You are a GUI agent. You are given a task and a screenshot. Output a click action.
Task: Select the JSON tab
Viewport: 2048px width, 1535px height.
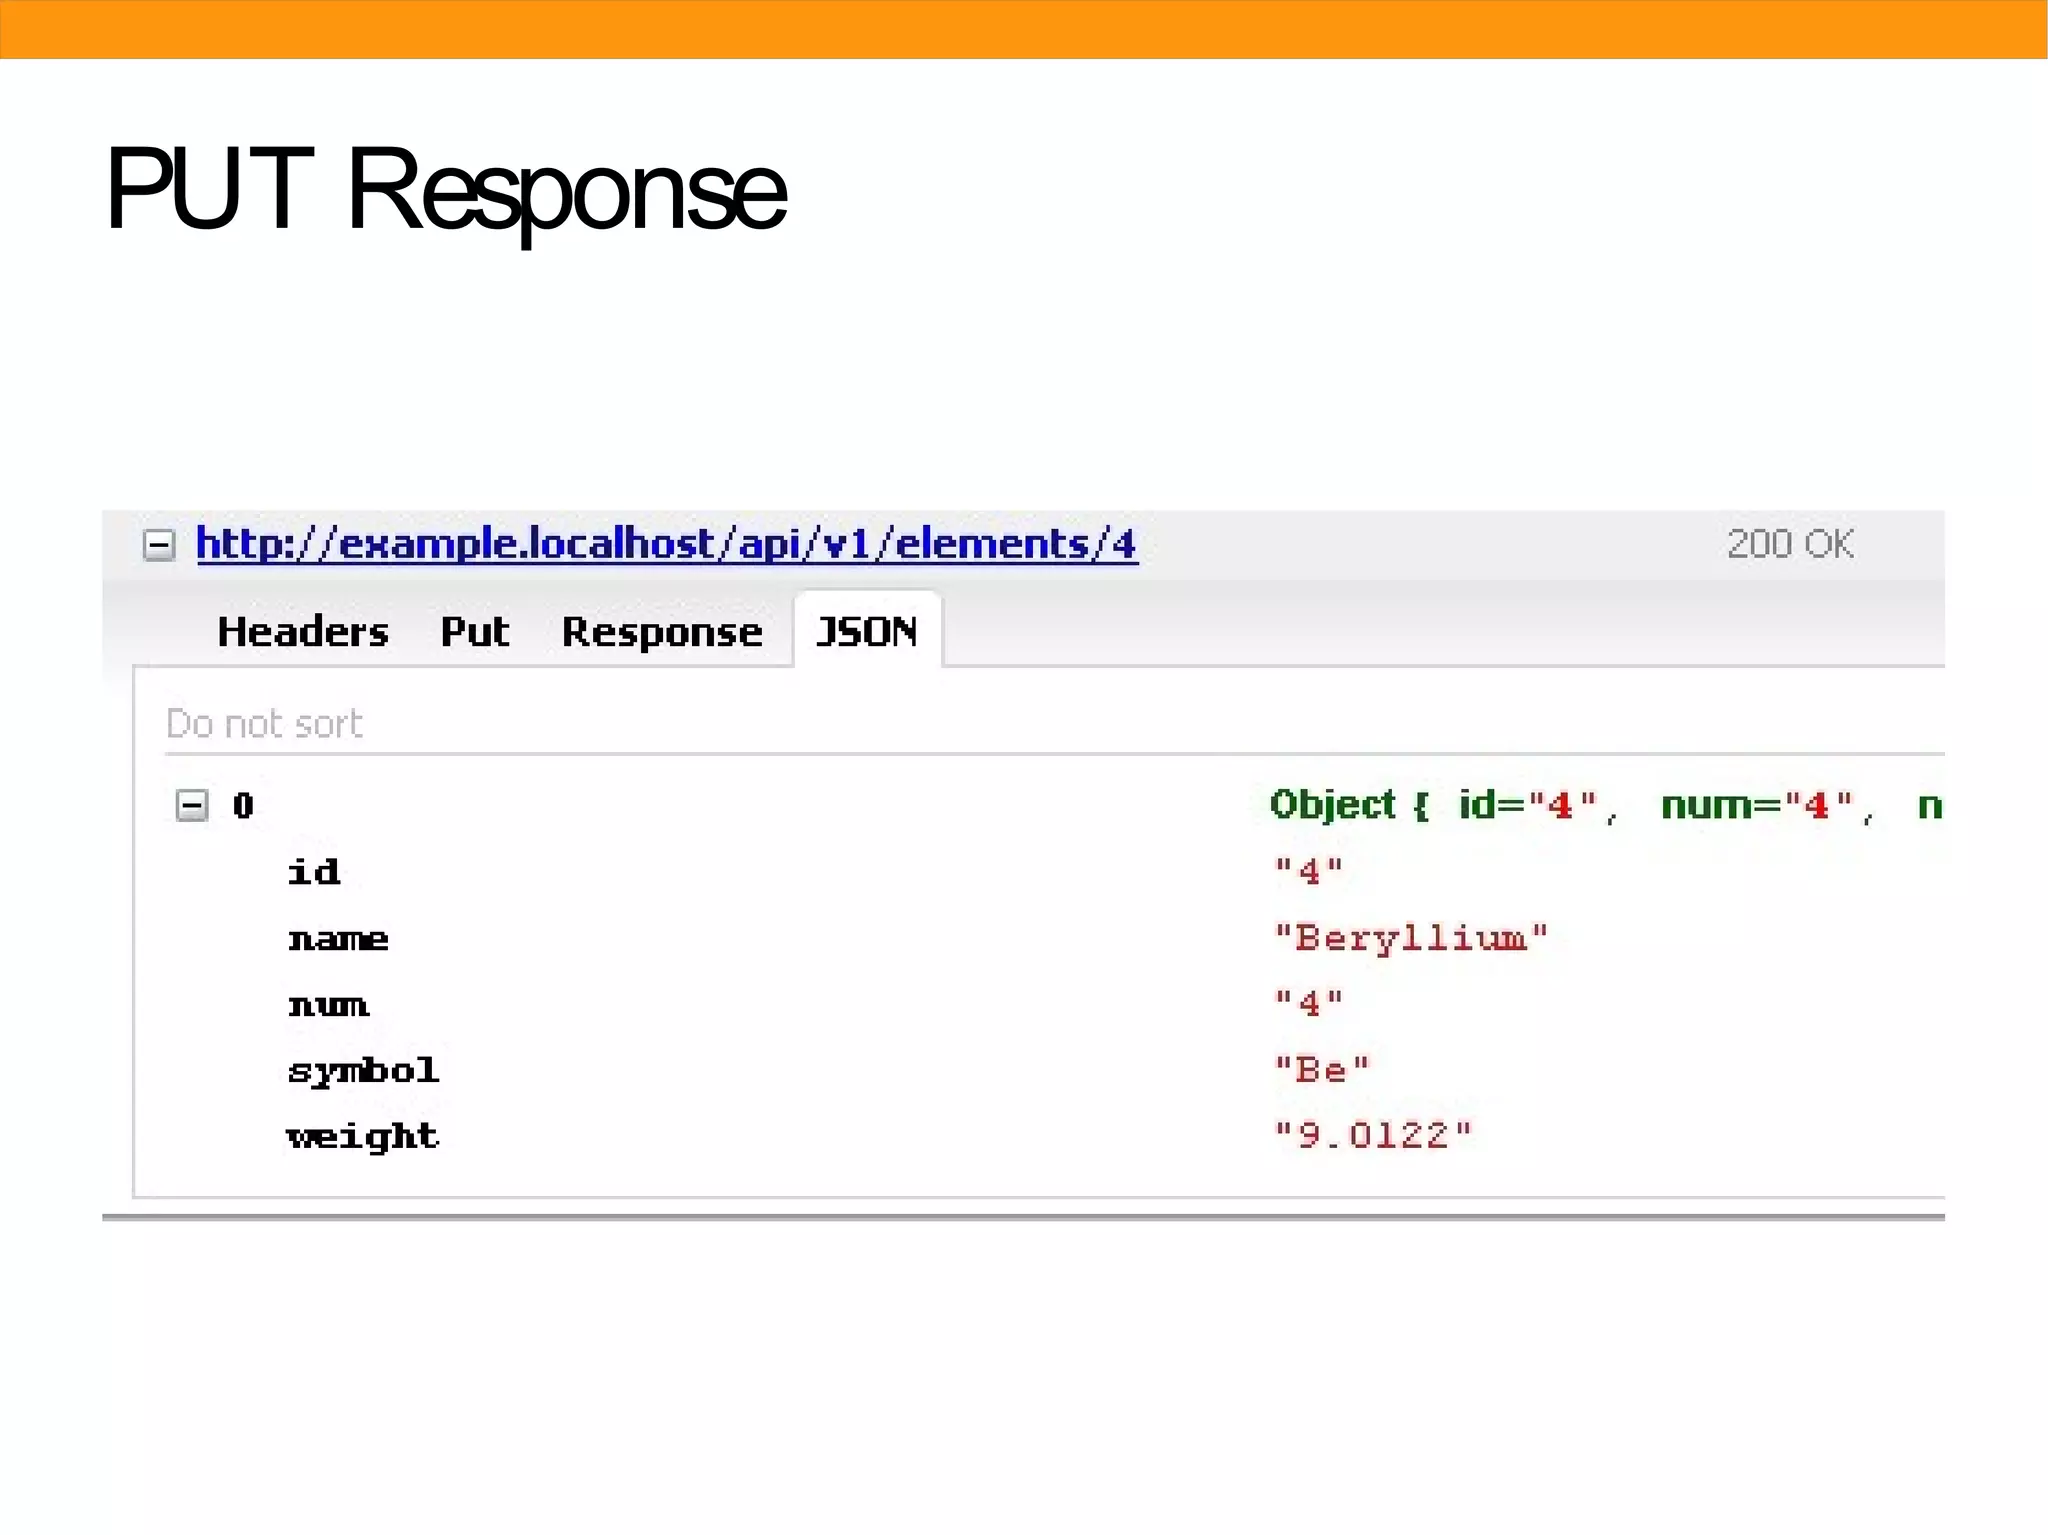pos(867,631)
